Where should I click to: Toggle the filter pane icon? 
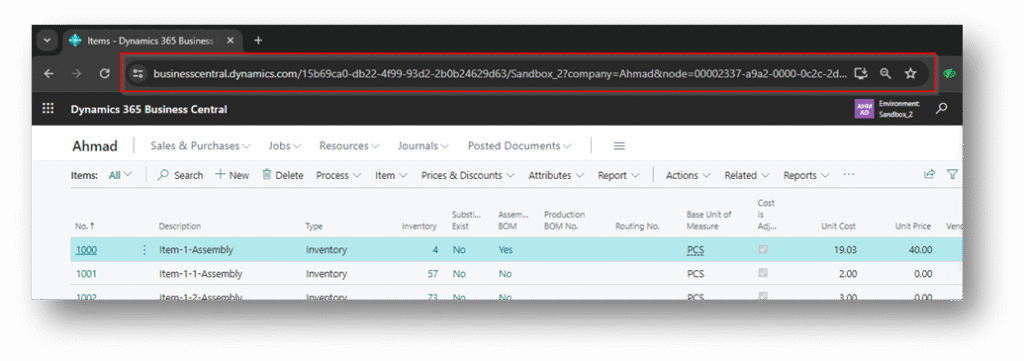tap(953, 174)
